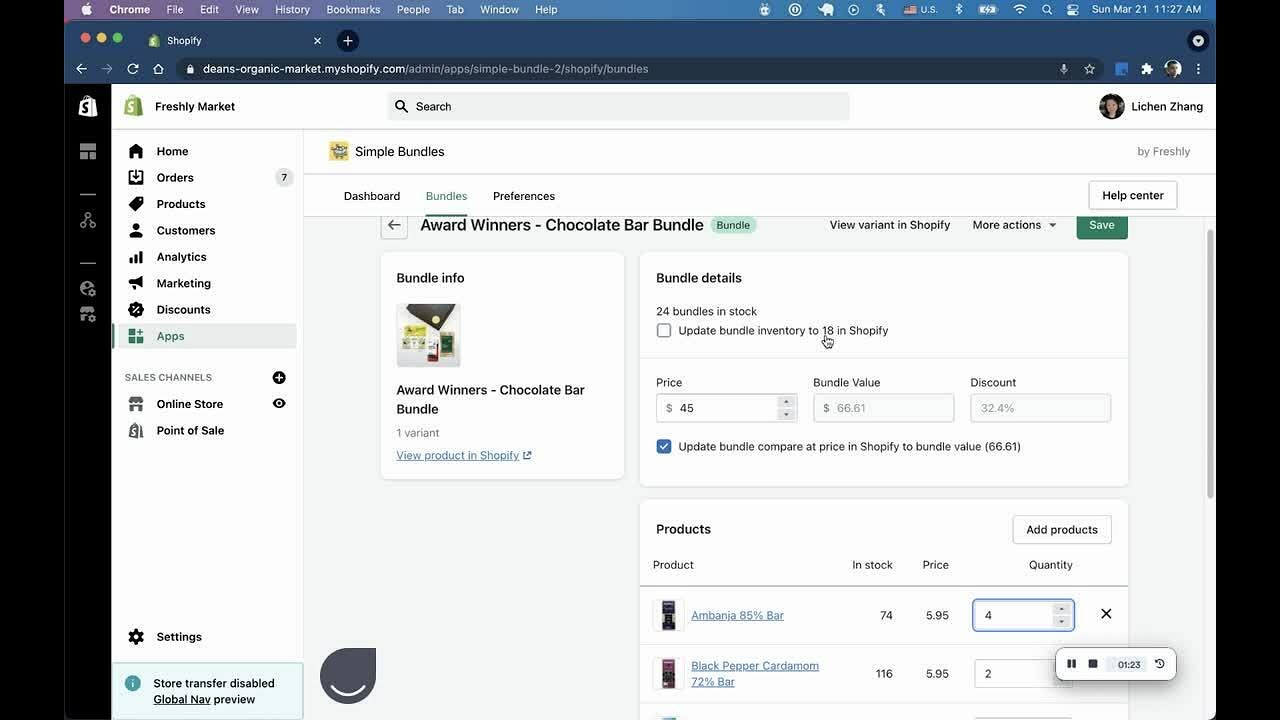Open Black Pepper Cardamom 72% Bar link
Viewport: 1280px width, 720px height.
click(x=755, y=673)
